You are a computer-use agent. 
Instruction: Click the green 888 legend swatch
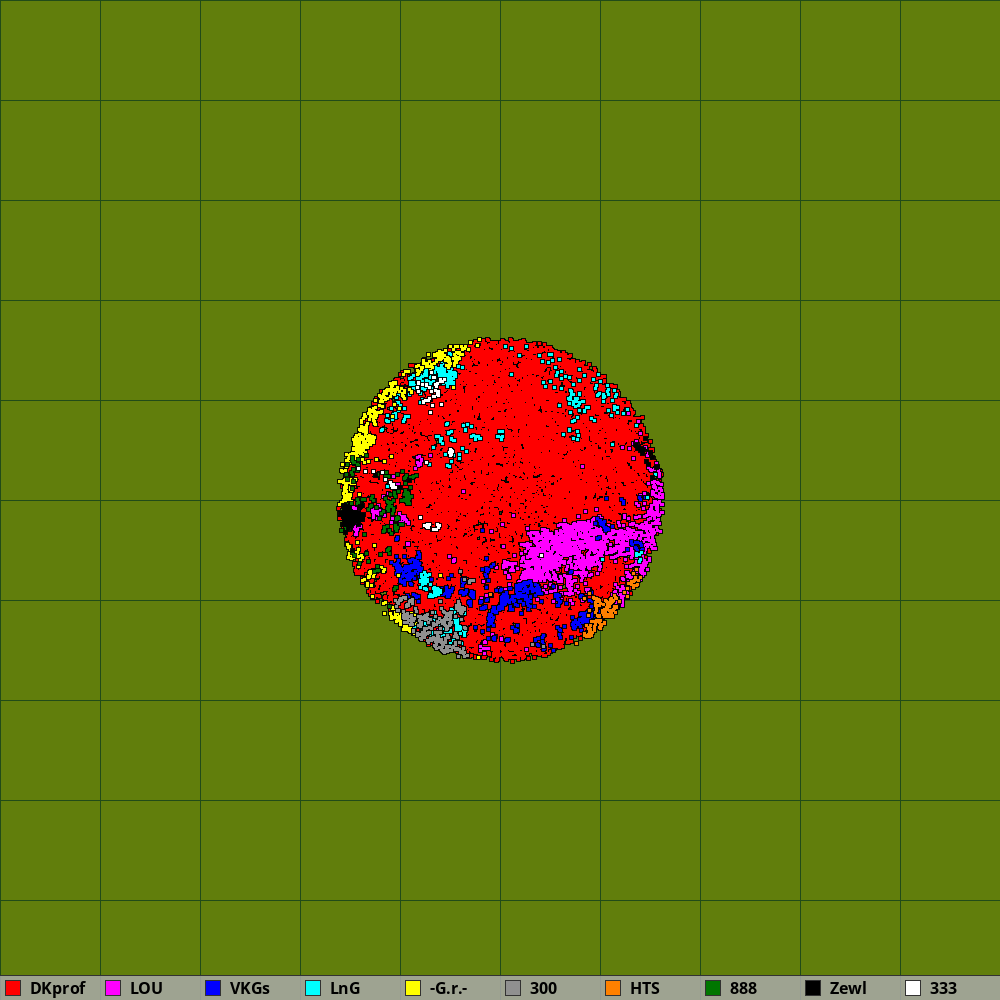coord(713,988)
